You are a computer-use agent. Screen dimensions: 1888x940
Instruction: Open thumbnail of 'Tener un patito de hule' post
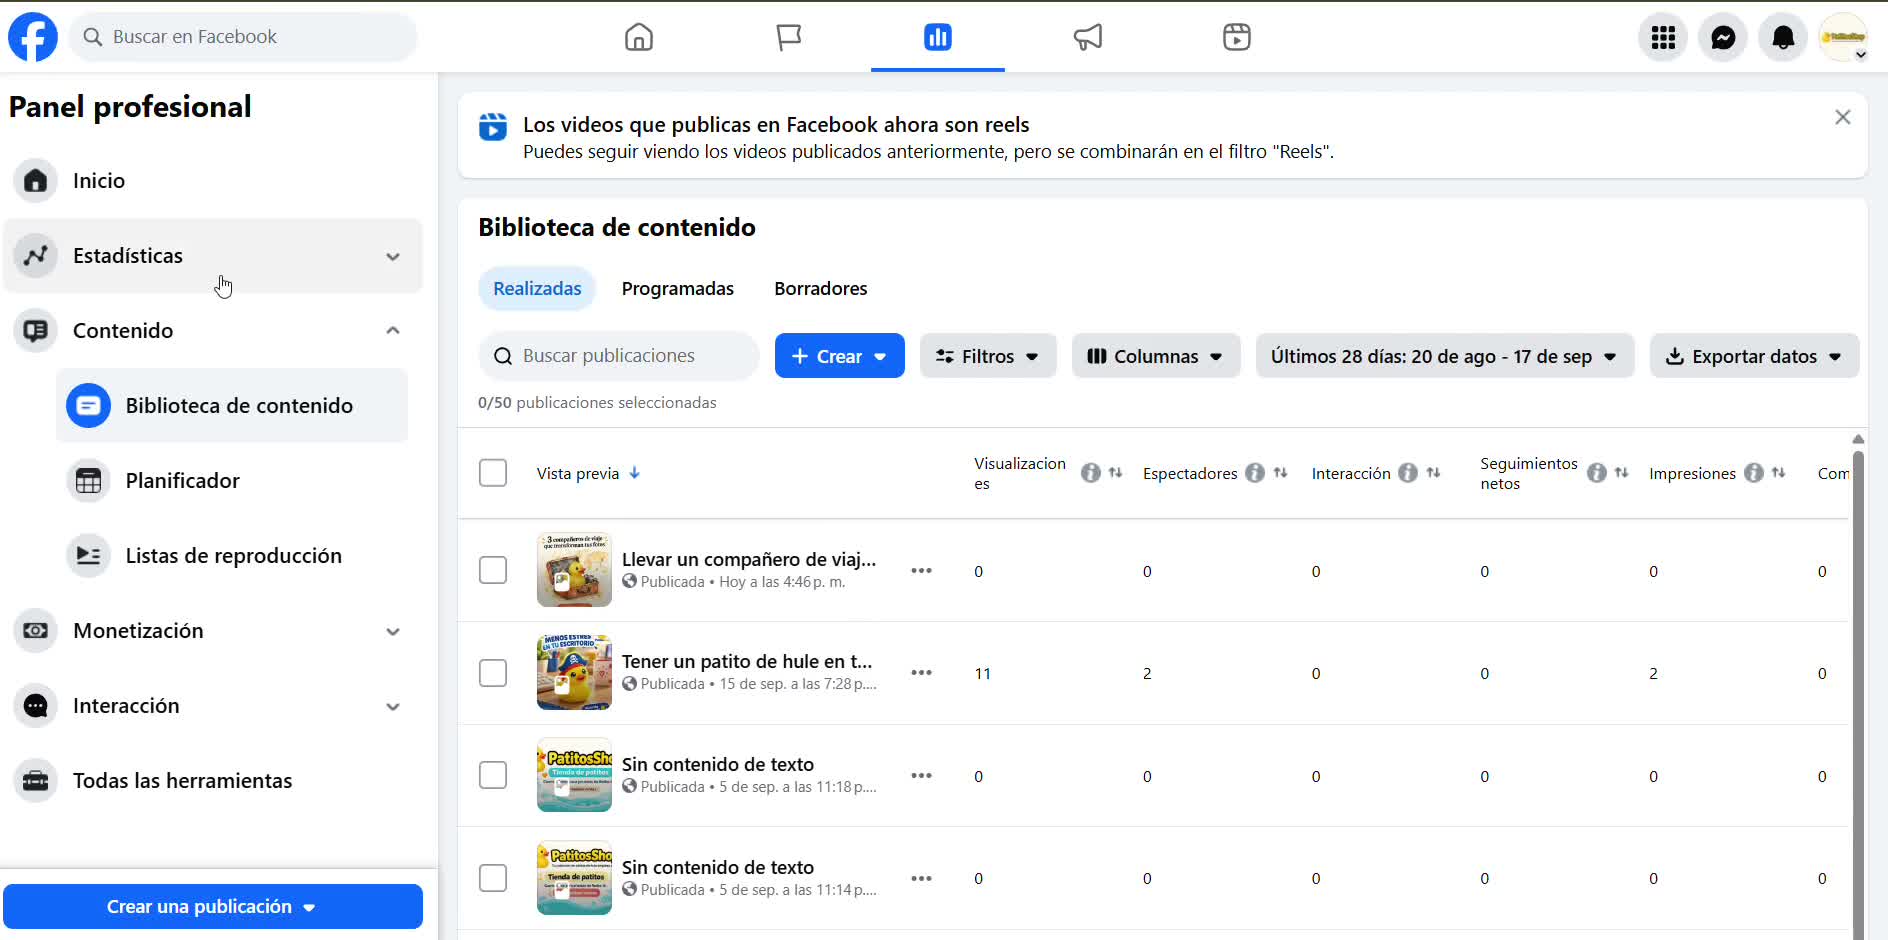click(574, 673)
